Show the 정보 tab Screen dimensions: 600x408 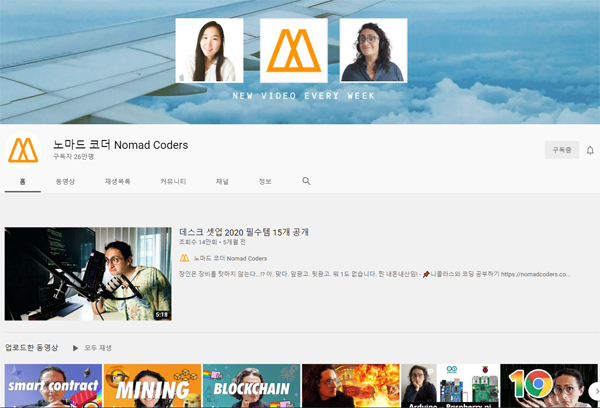pyautogui.click(x=265, y=181)
